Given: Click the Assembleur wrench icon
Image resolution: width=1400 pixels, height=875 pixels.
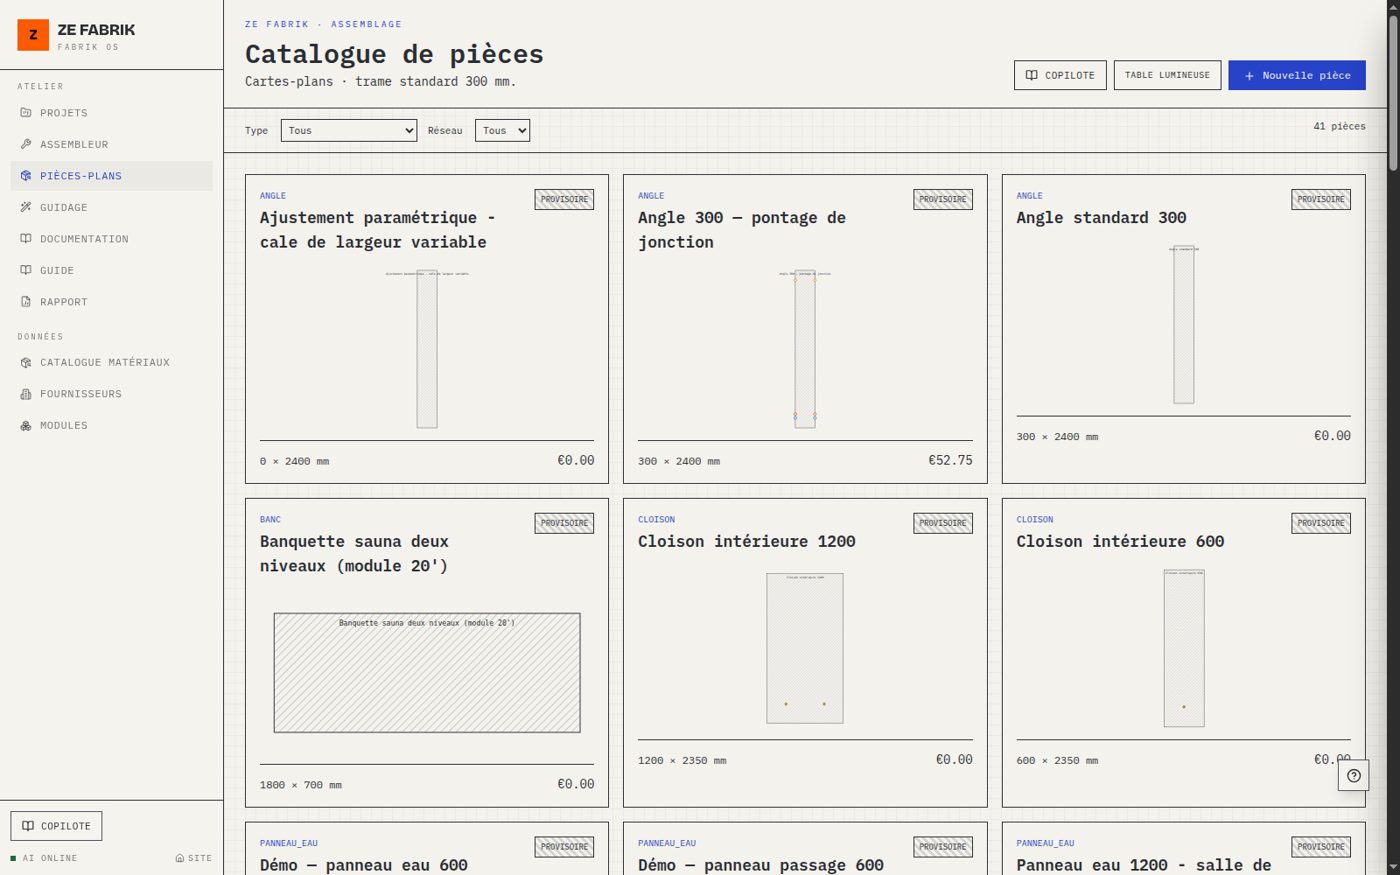Looking at the screenshot, I should [x=26, y=144].
